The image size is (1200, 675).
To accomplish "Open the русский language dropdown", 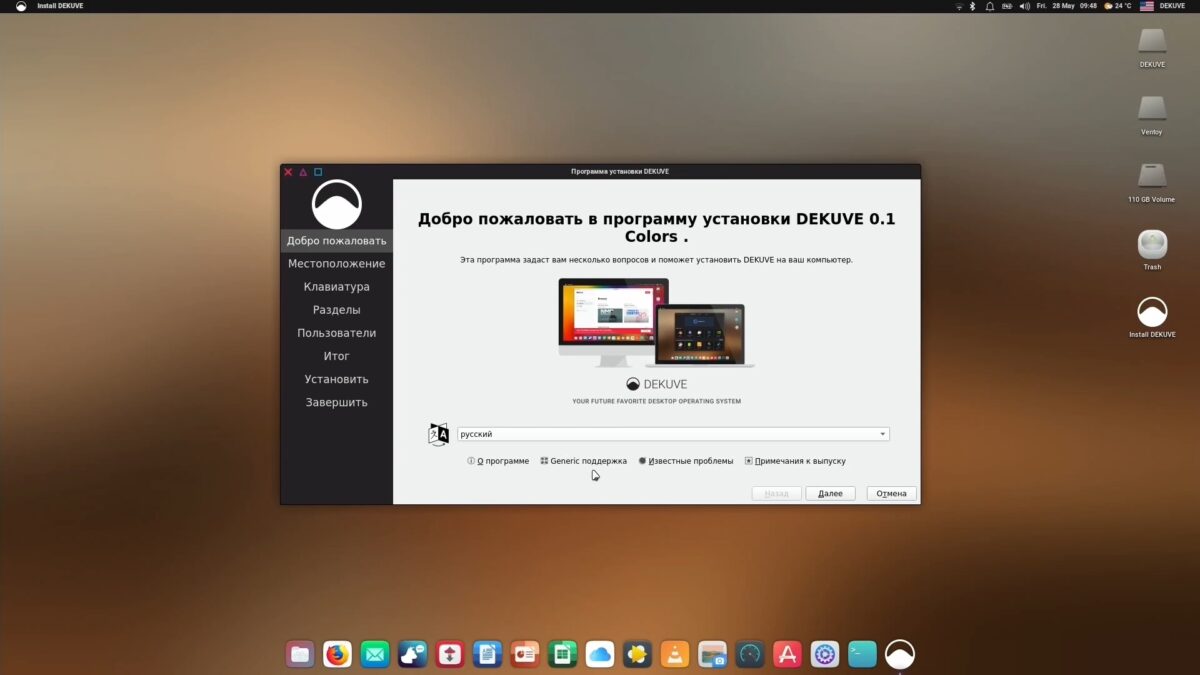I will pyautogui.click(x=673, y=434).
